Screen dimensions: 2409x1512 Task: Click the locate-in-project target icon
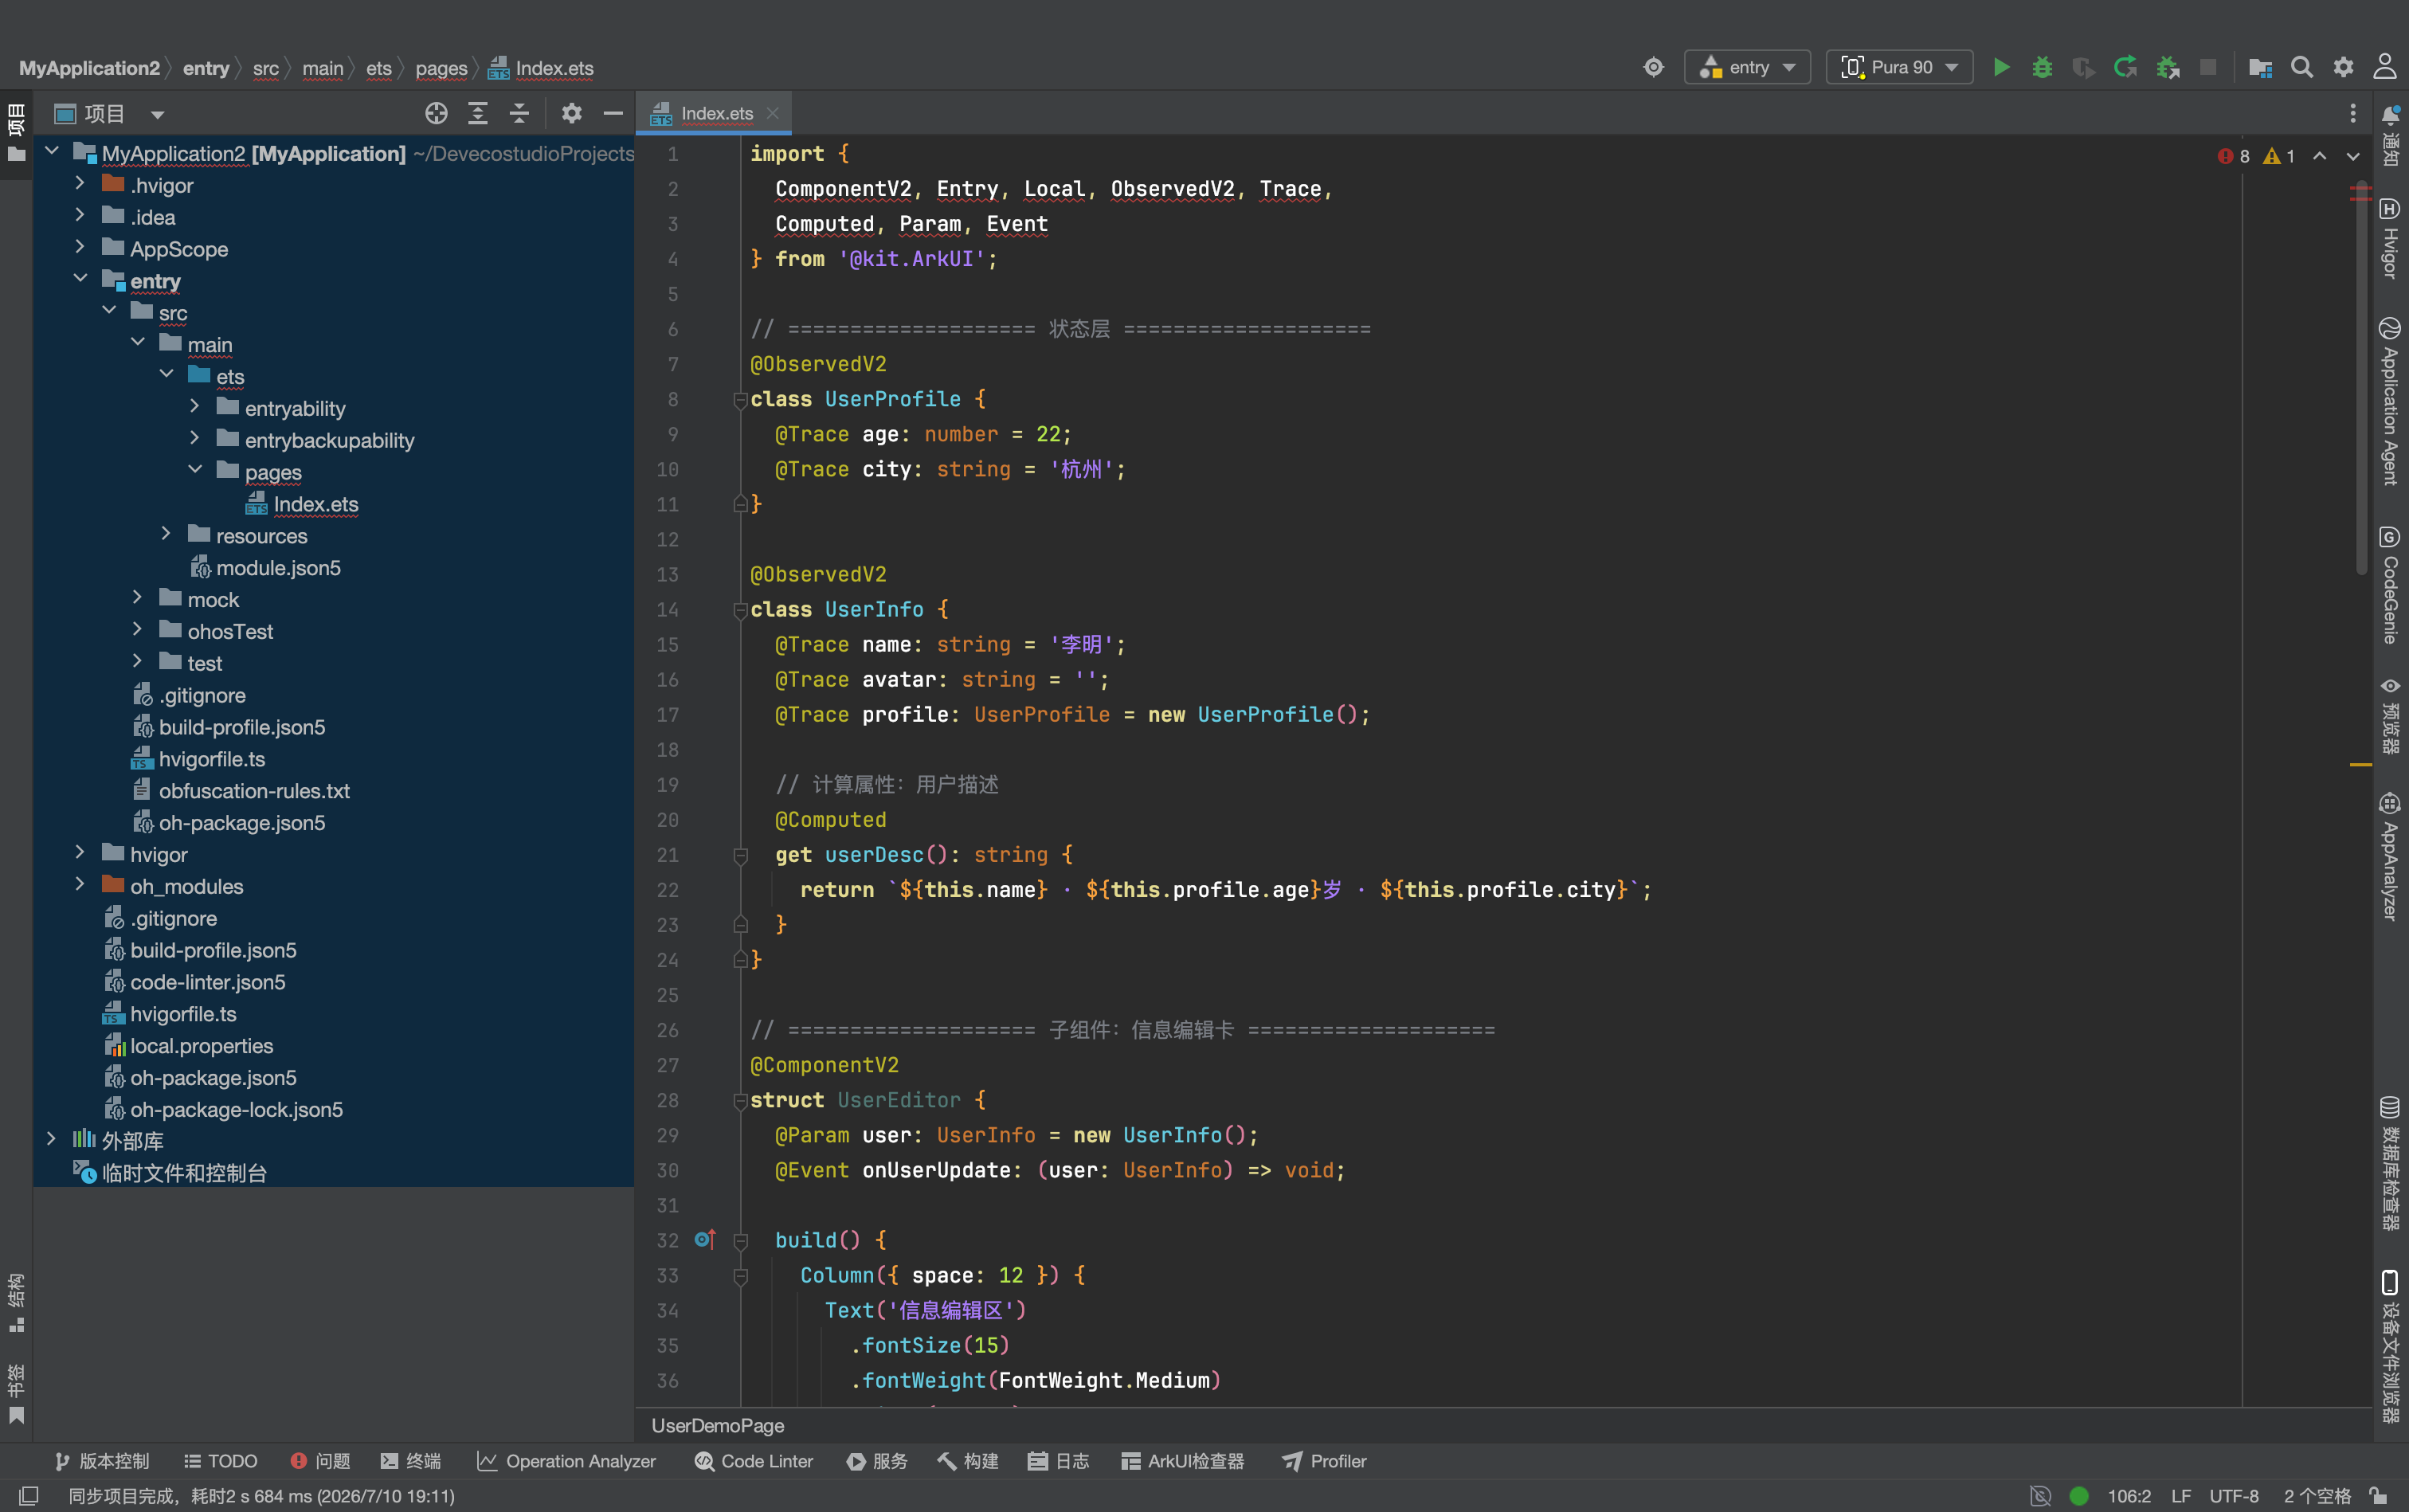[x=436, y=113]
